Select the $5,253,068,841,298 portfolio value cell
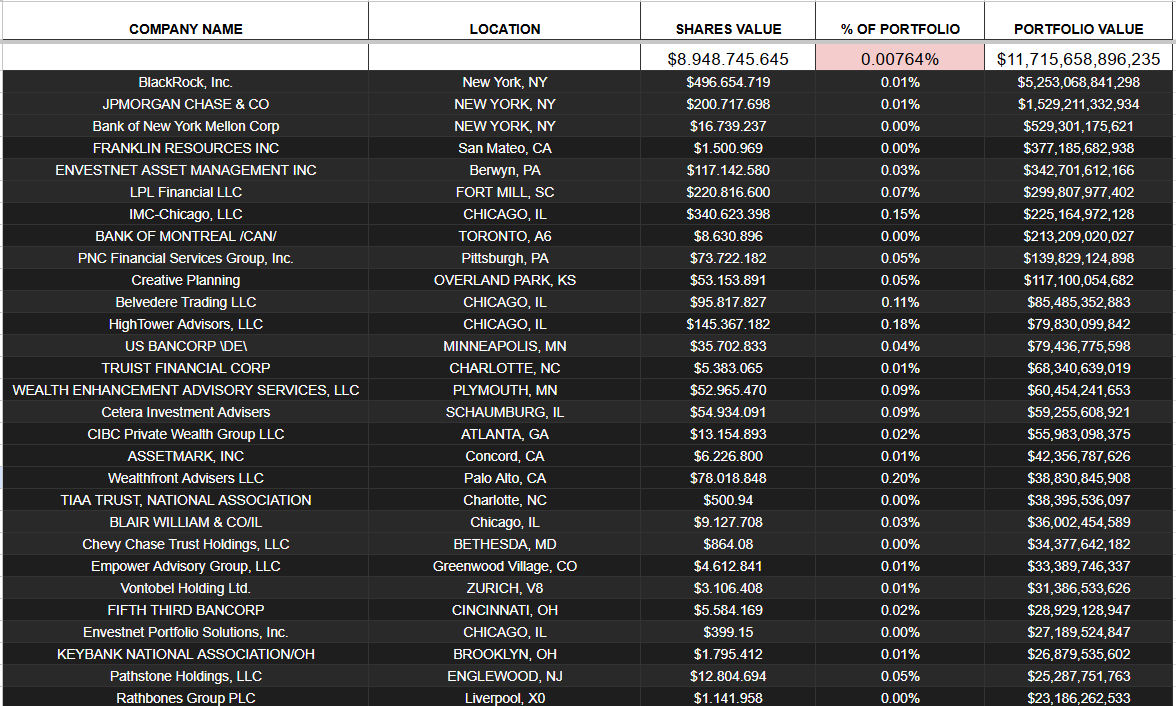The width and height of the screenshot is (1176, 706). (1078, 83)
